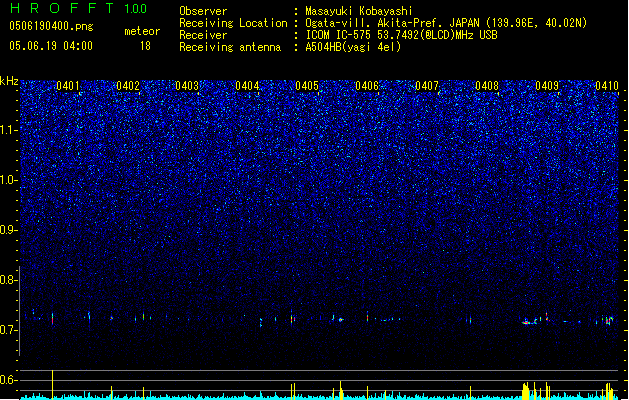The height and width of the screenshot is (400, 629).
Task: Click the tallest yellow power spike near 0401
Action: point(53,385)
